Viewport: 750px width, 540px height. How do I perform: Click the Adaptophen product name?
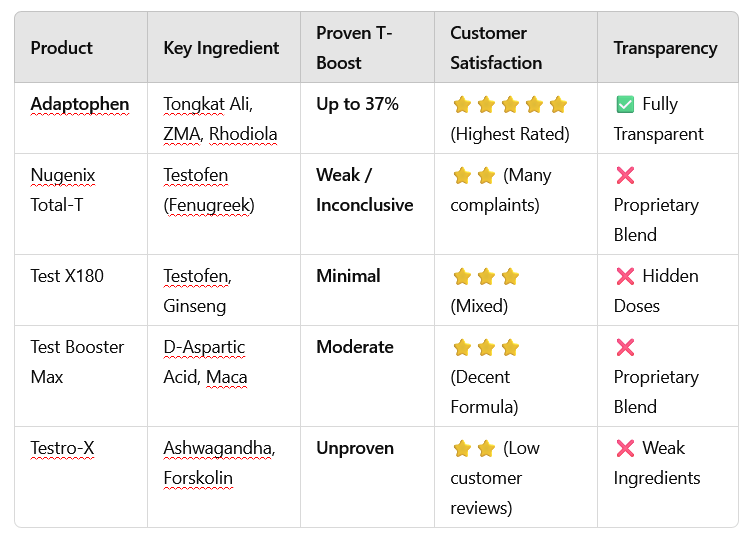click(x=80, y=104)
